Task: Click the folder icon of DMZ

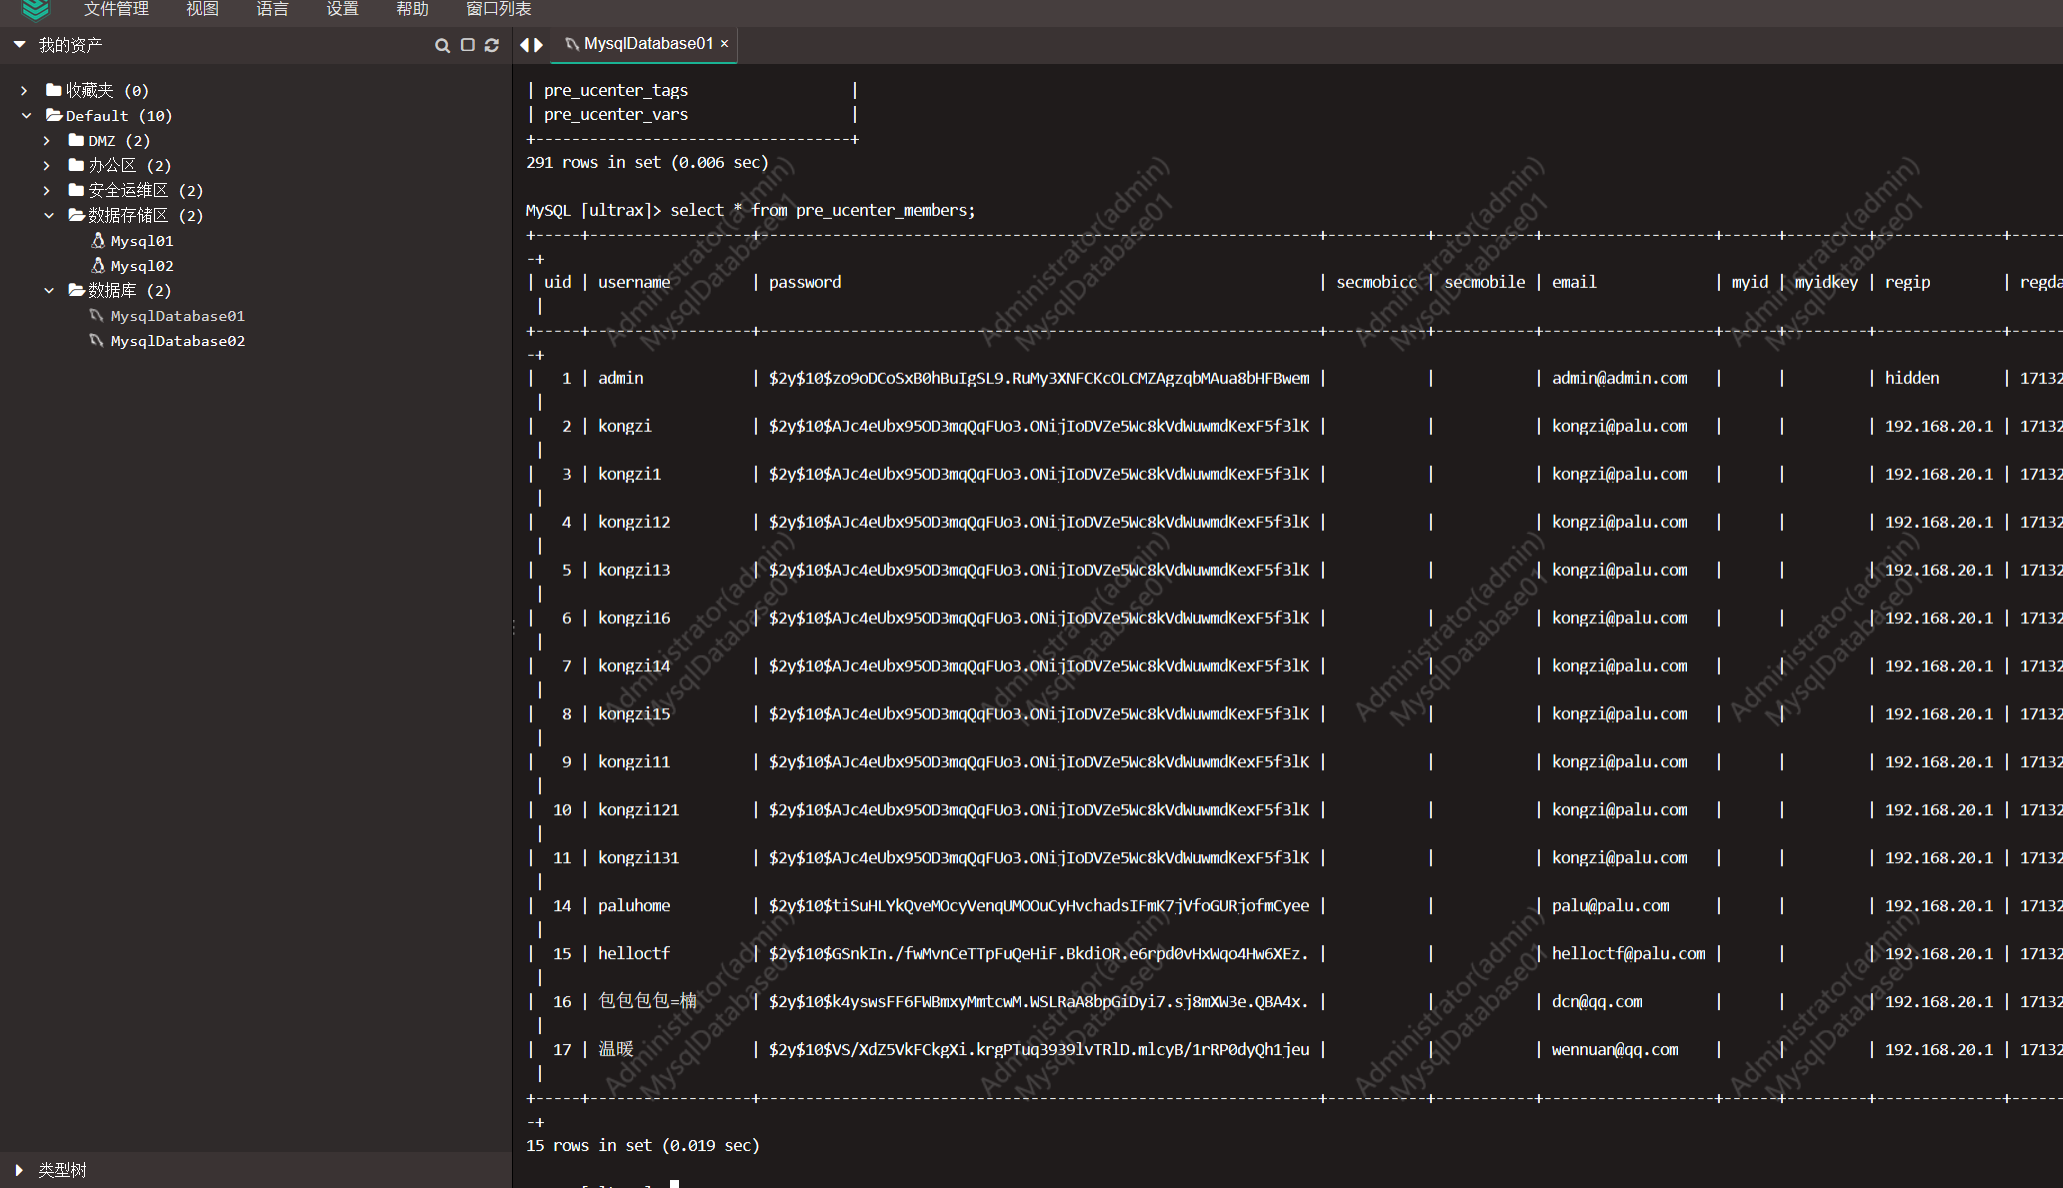Action: 76,140
